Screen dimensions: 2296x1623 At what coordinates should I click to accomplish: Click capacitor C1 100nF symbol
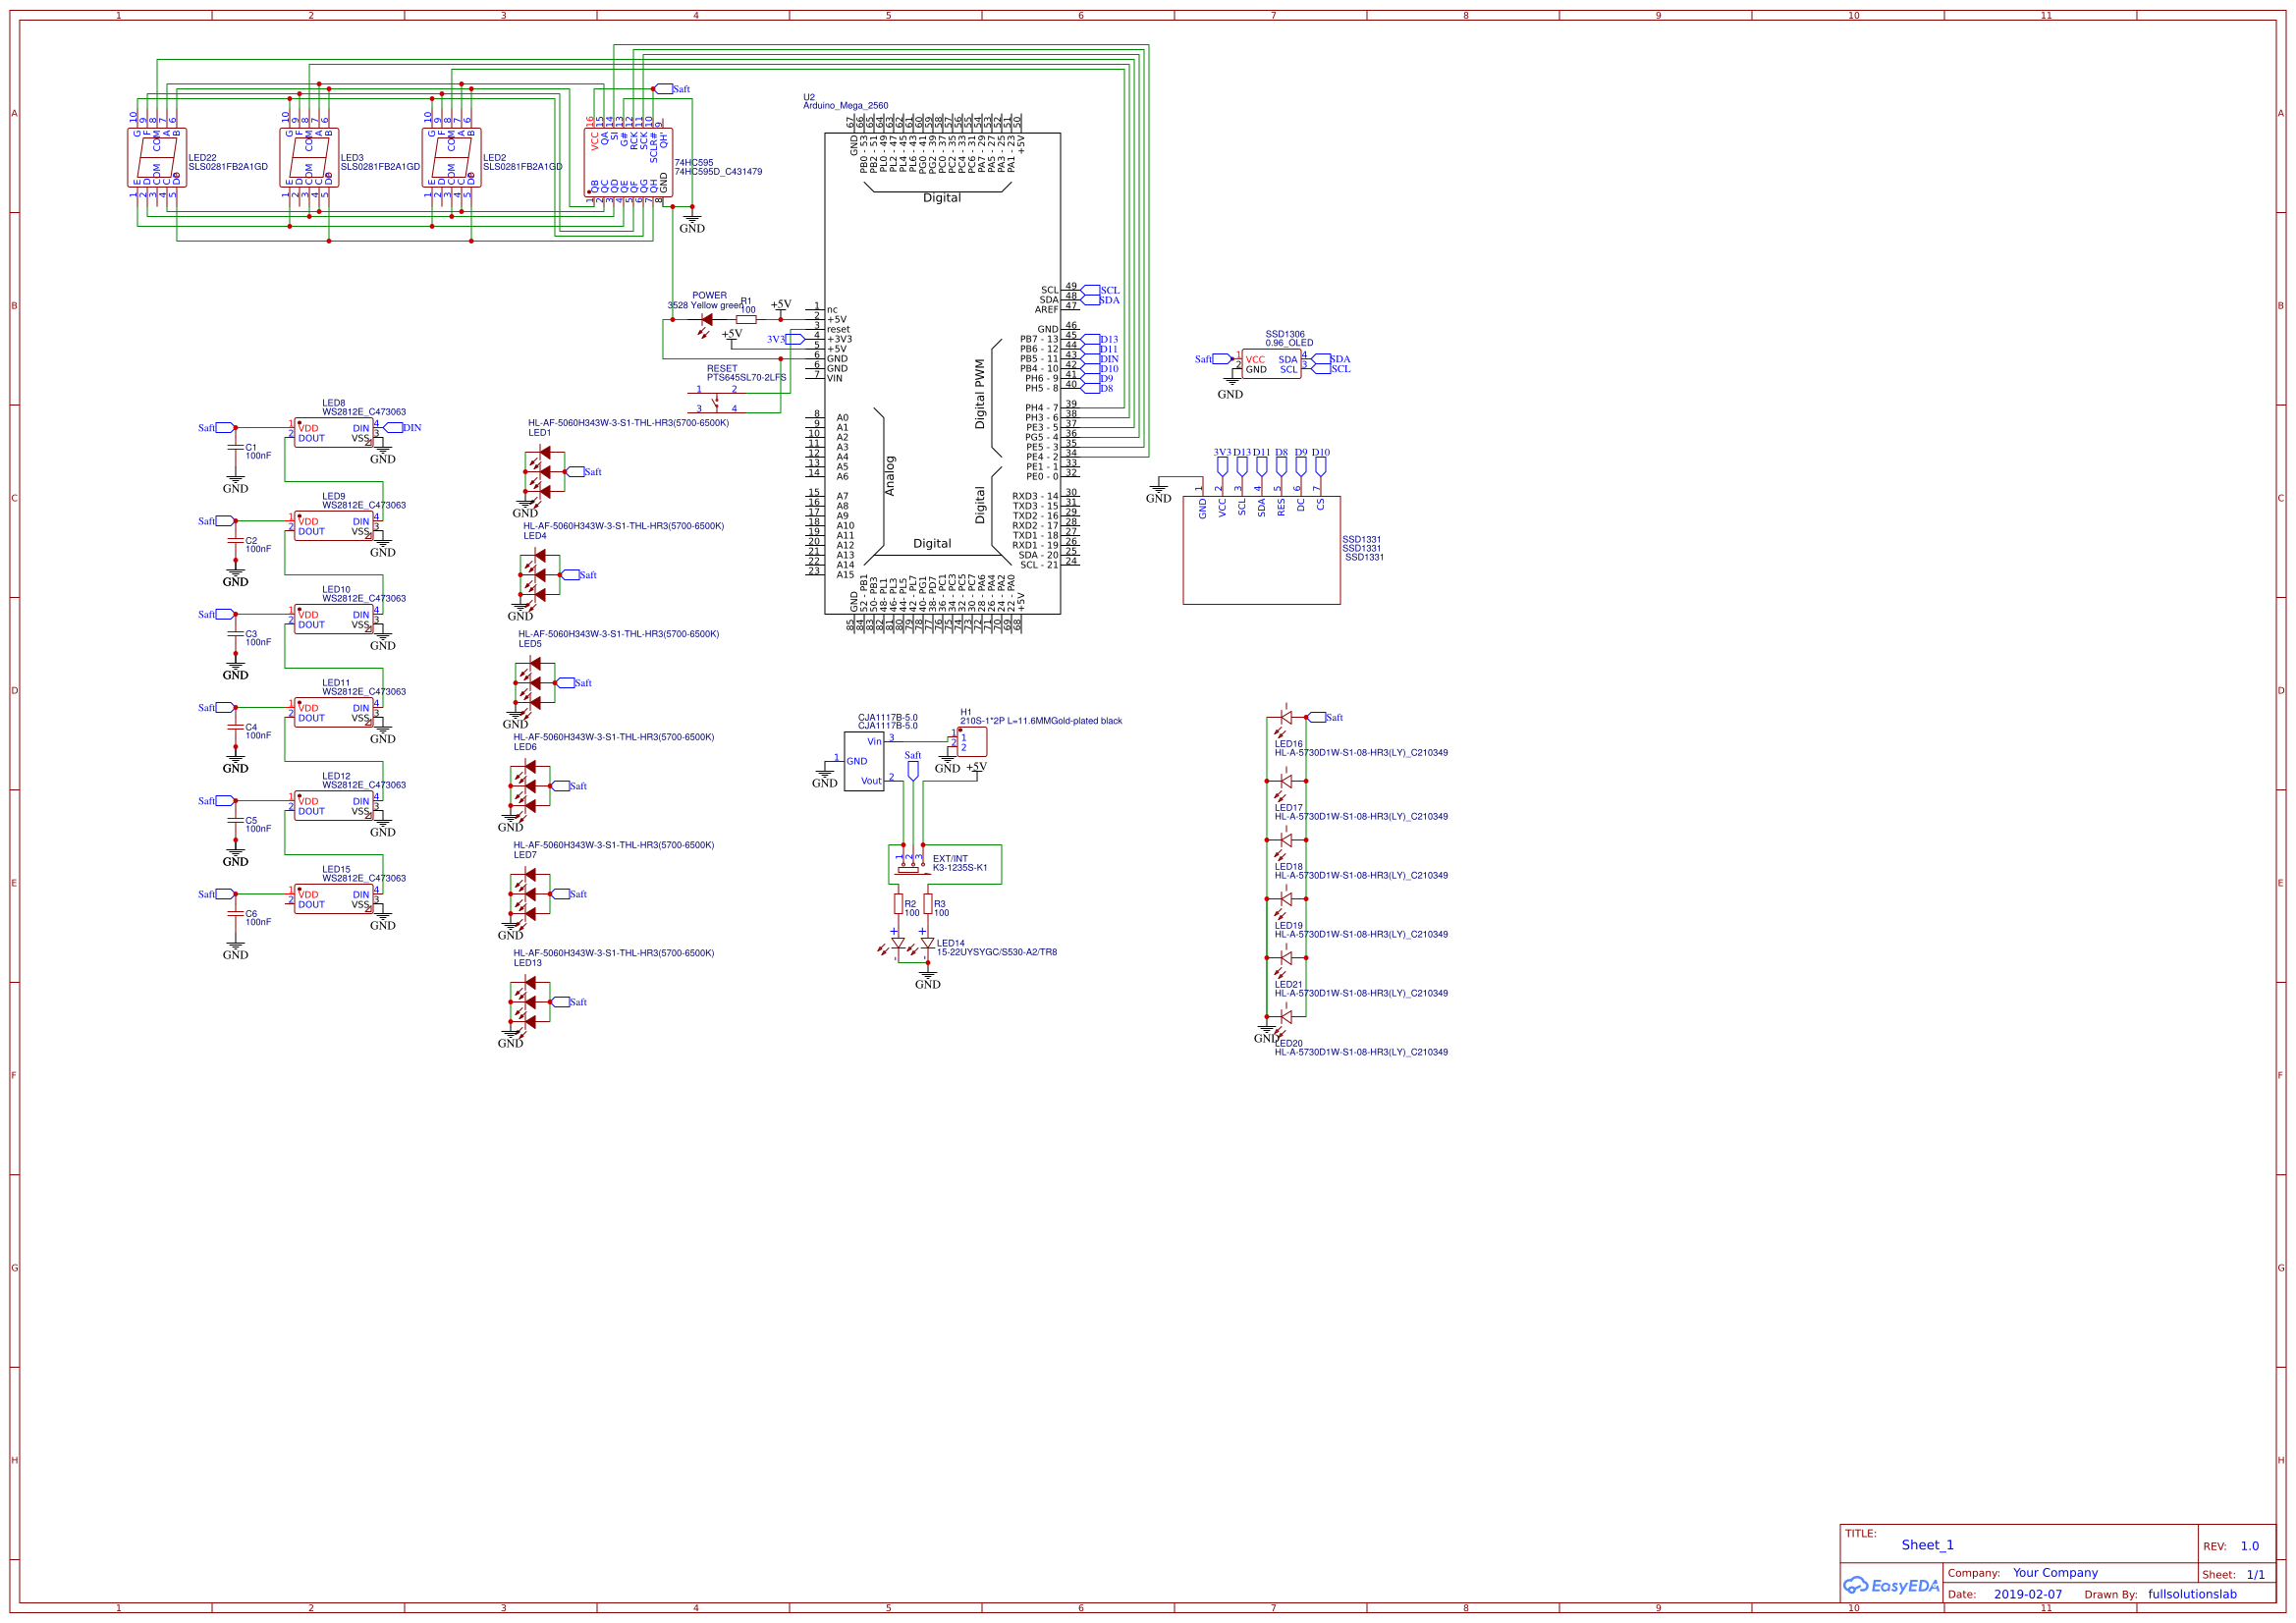tap(237, 449)
